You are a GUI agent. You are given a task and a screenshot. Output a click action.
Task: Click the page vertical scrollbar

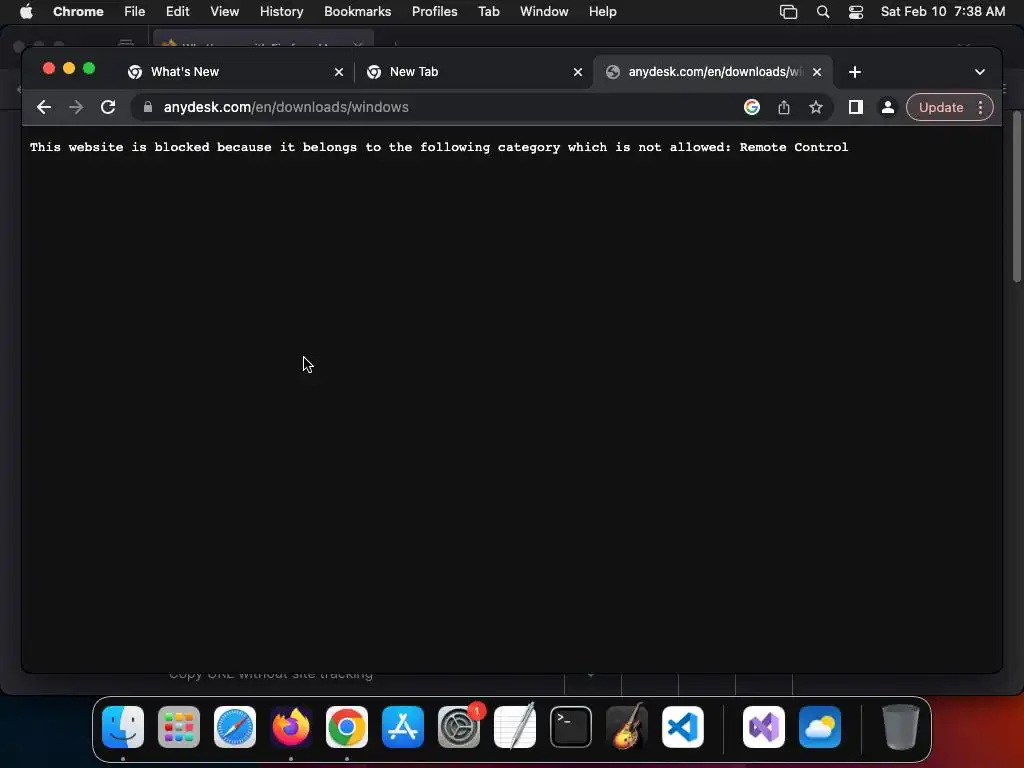click(1017, 196)
